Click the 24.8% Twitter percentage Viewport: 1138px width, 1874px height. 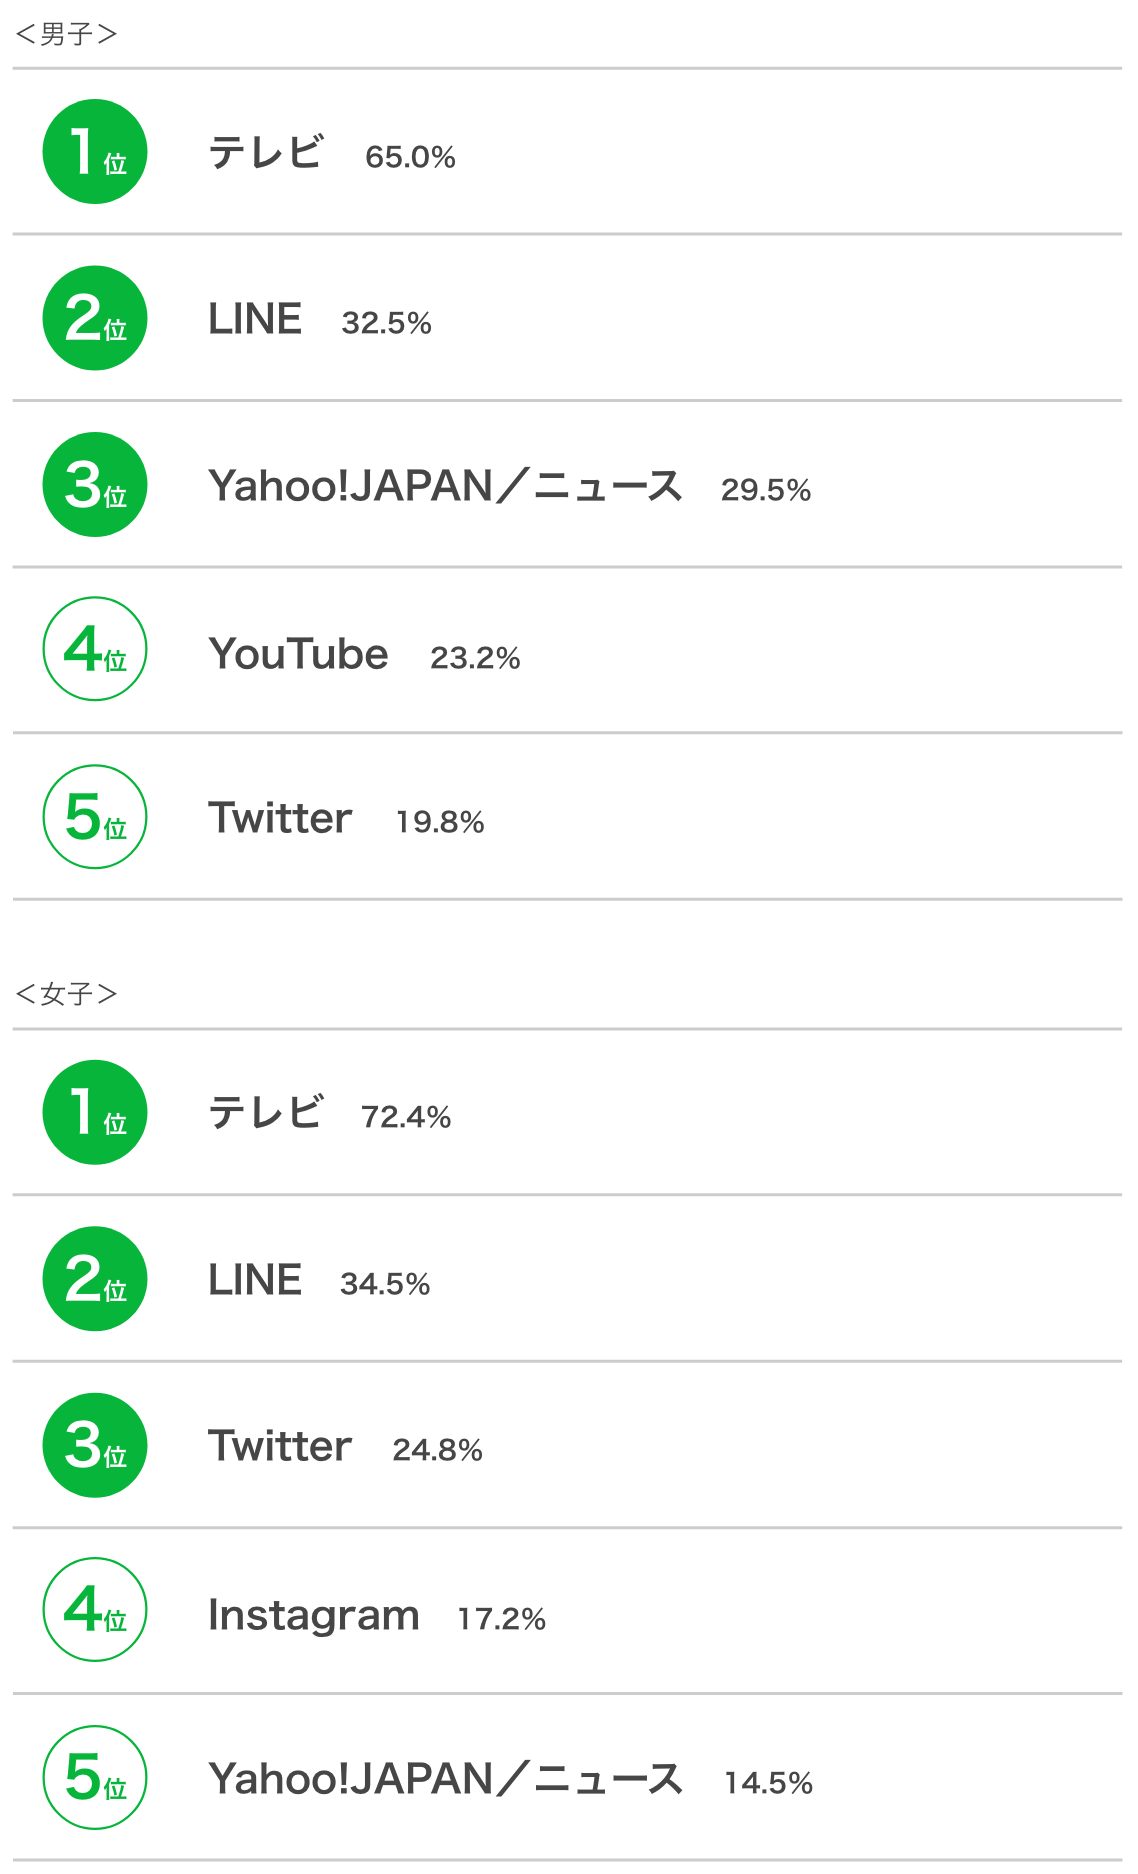(x=437, y=1450)
